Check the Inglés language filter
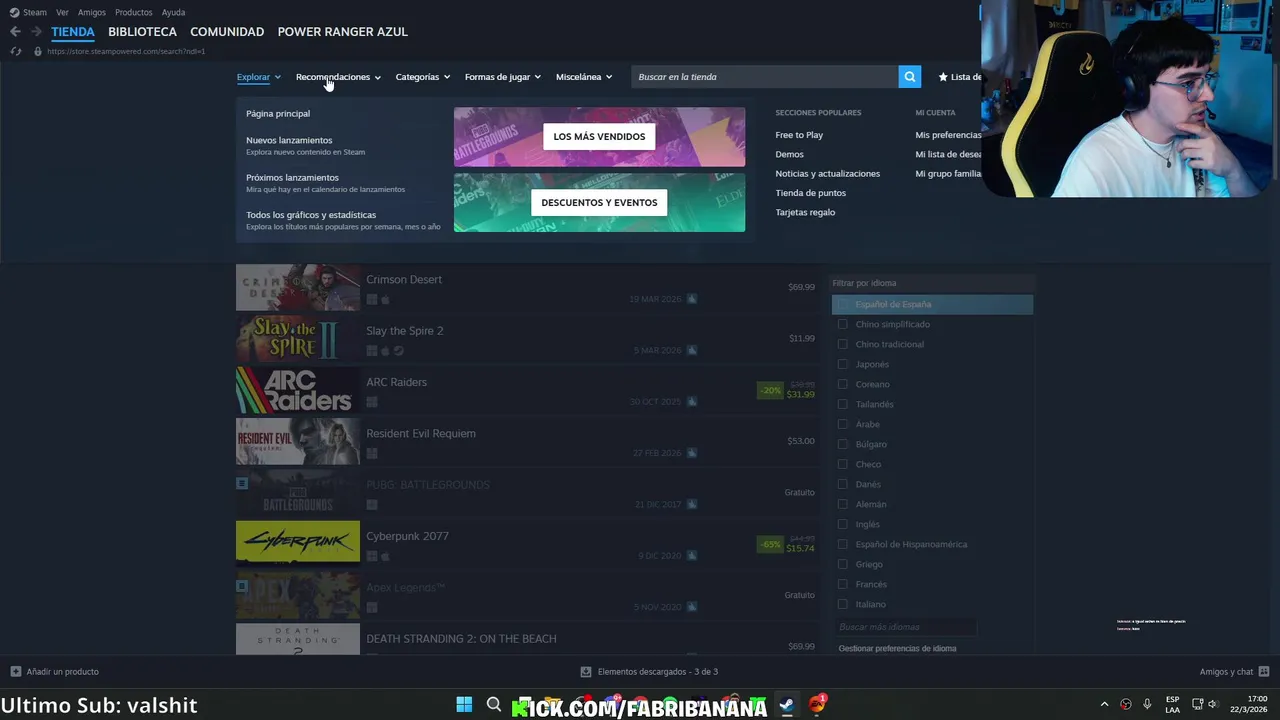1280x720 pixels. [x=842, y=524]
